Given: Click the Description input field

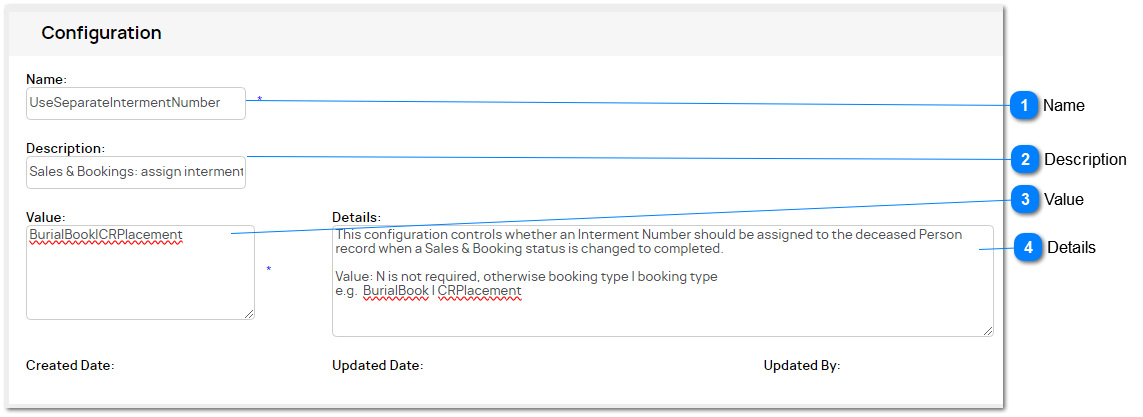Looking at the screenshot, I should click(x=136, y=172).
